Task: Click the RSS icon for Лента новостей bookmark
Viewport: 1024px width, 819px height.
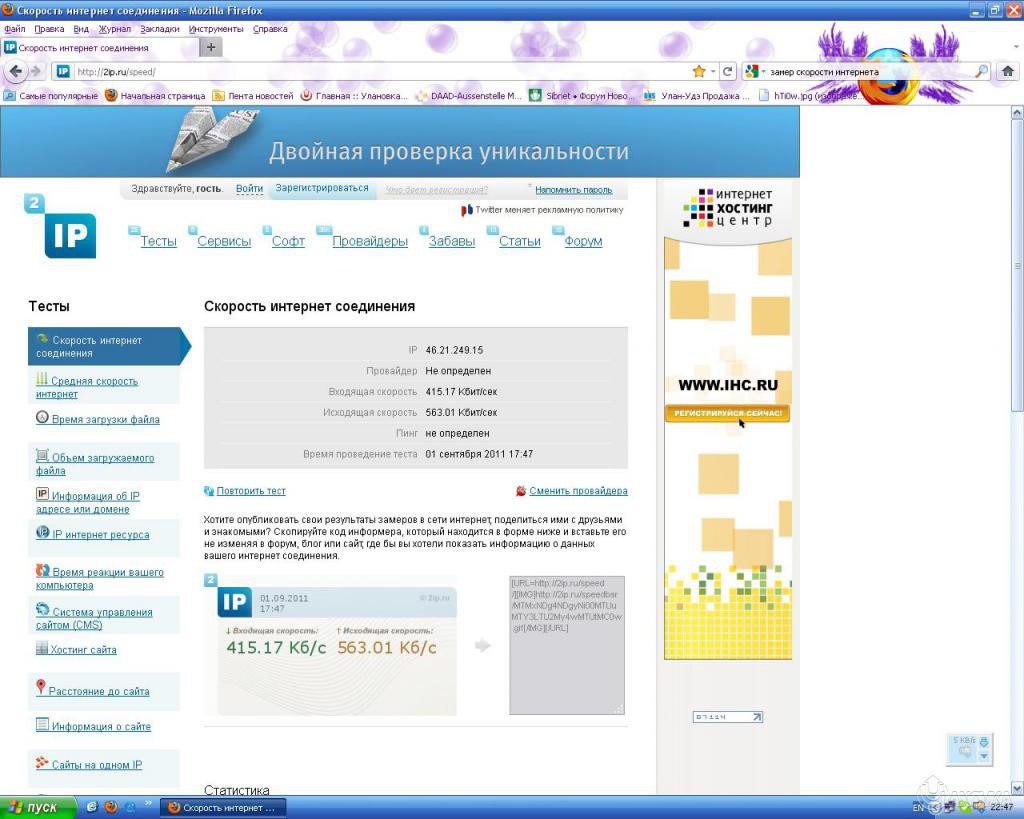Action: tap(218, 96)
